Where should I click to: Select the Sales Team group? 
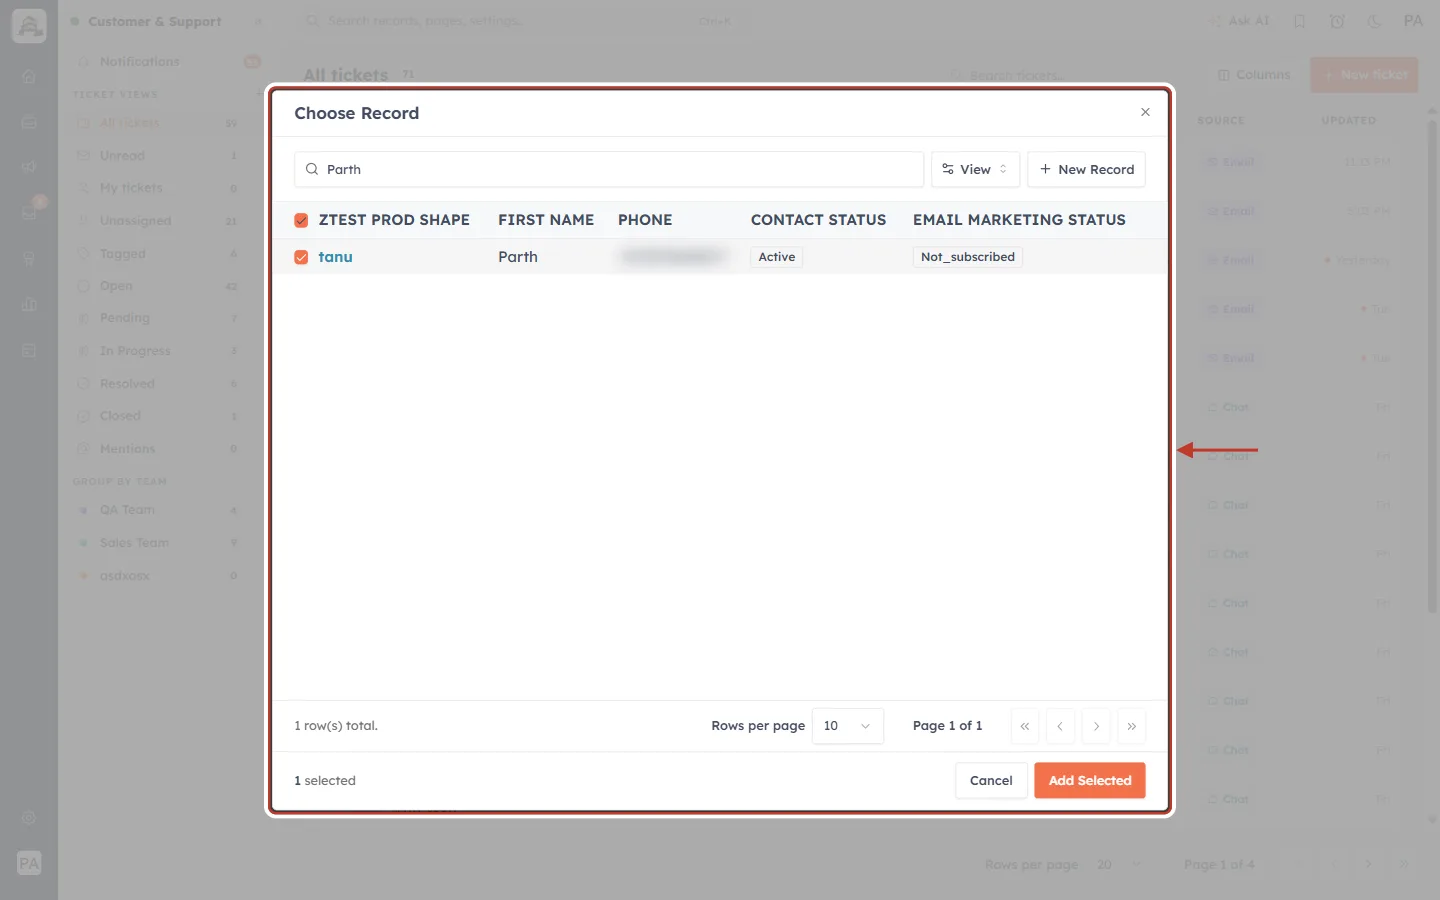[158, 543]
